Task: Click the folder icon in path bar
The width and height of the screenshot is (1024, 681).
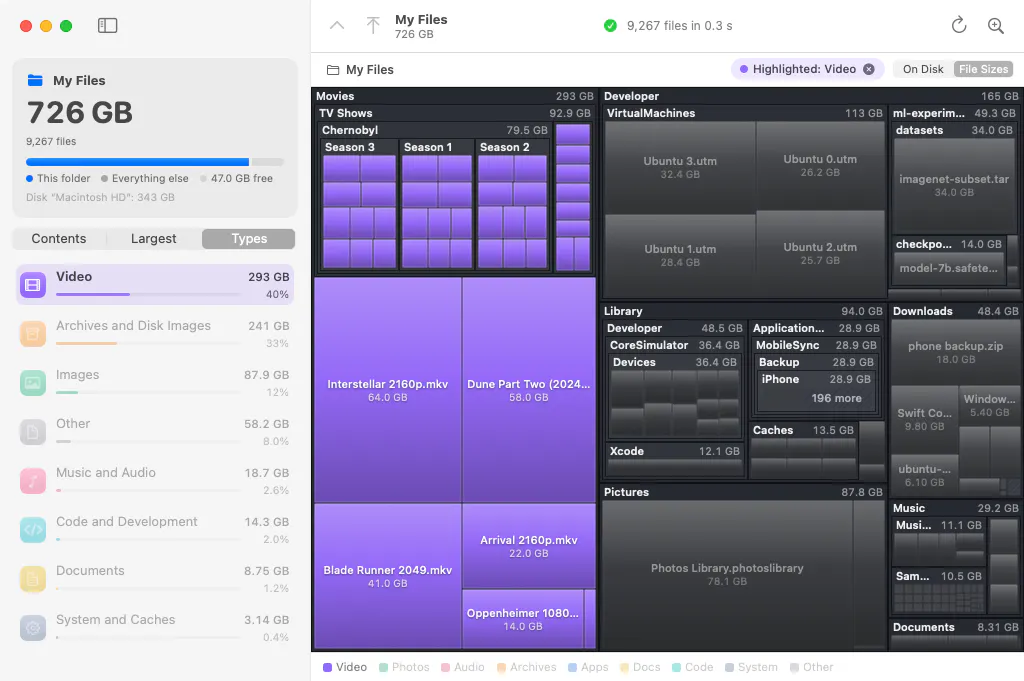Action: tap(333, 70)
